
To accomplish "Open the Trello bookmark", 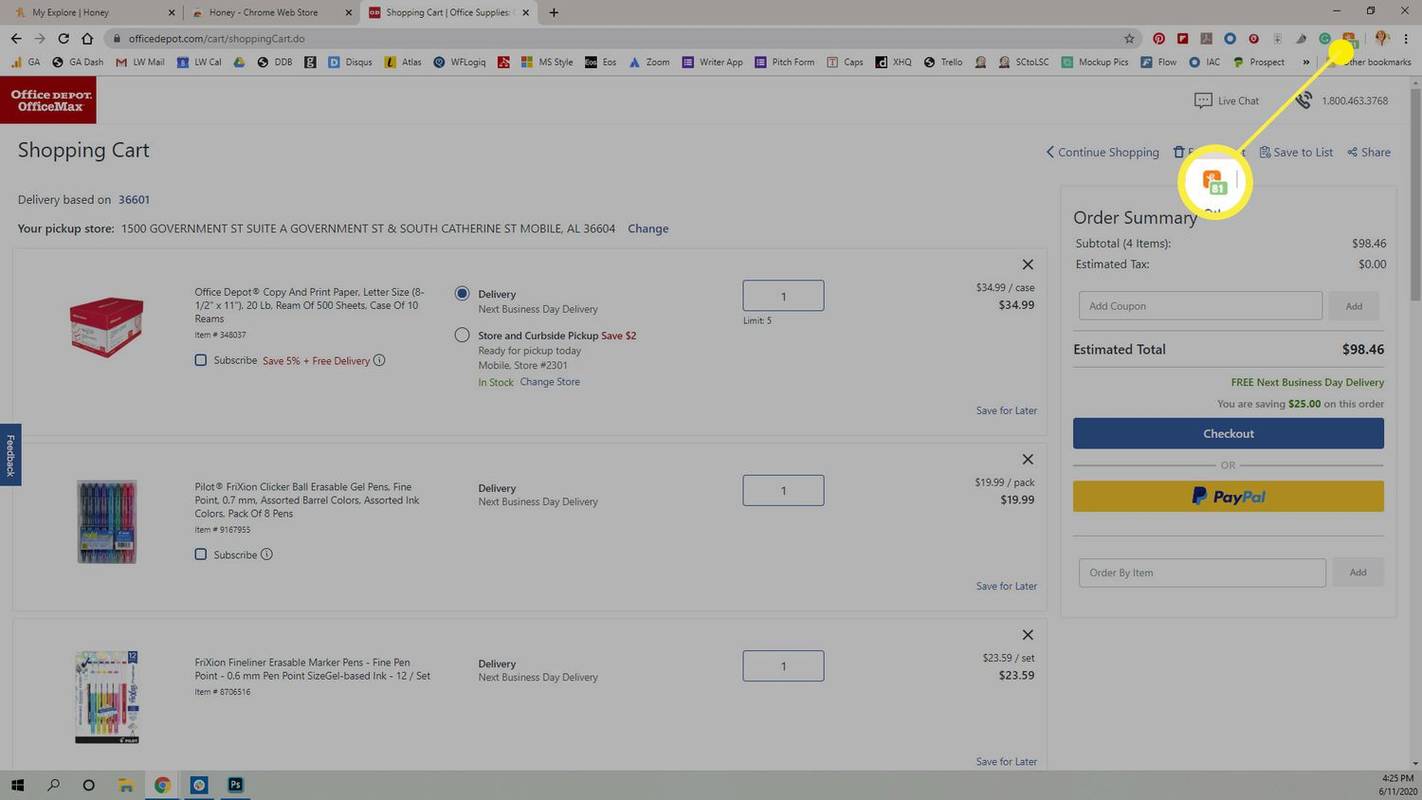I will [x=942, y=62].
